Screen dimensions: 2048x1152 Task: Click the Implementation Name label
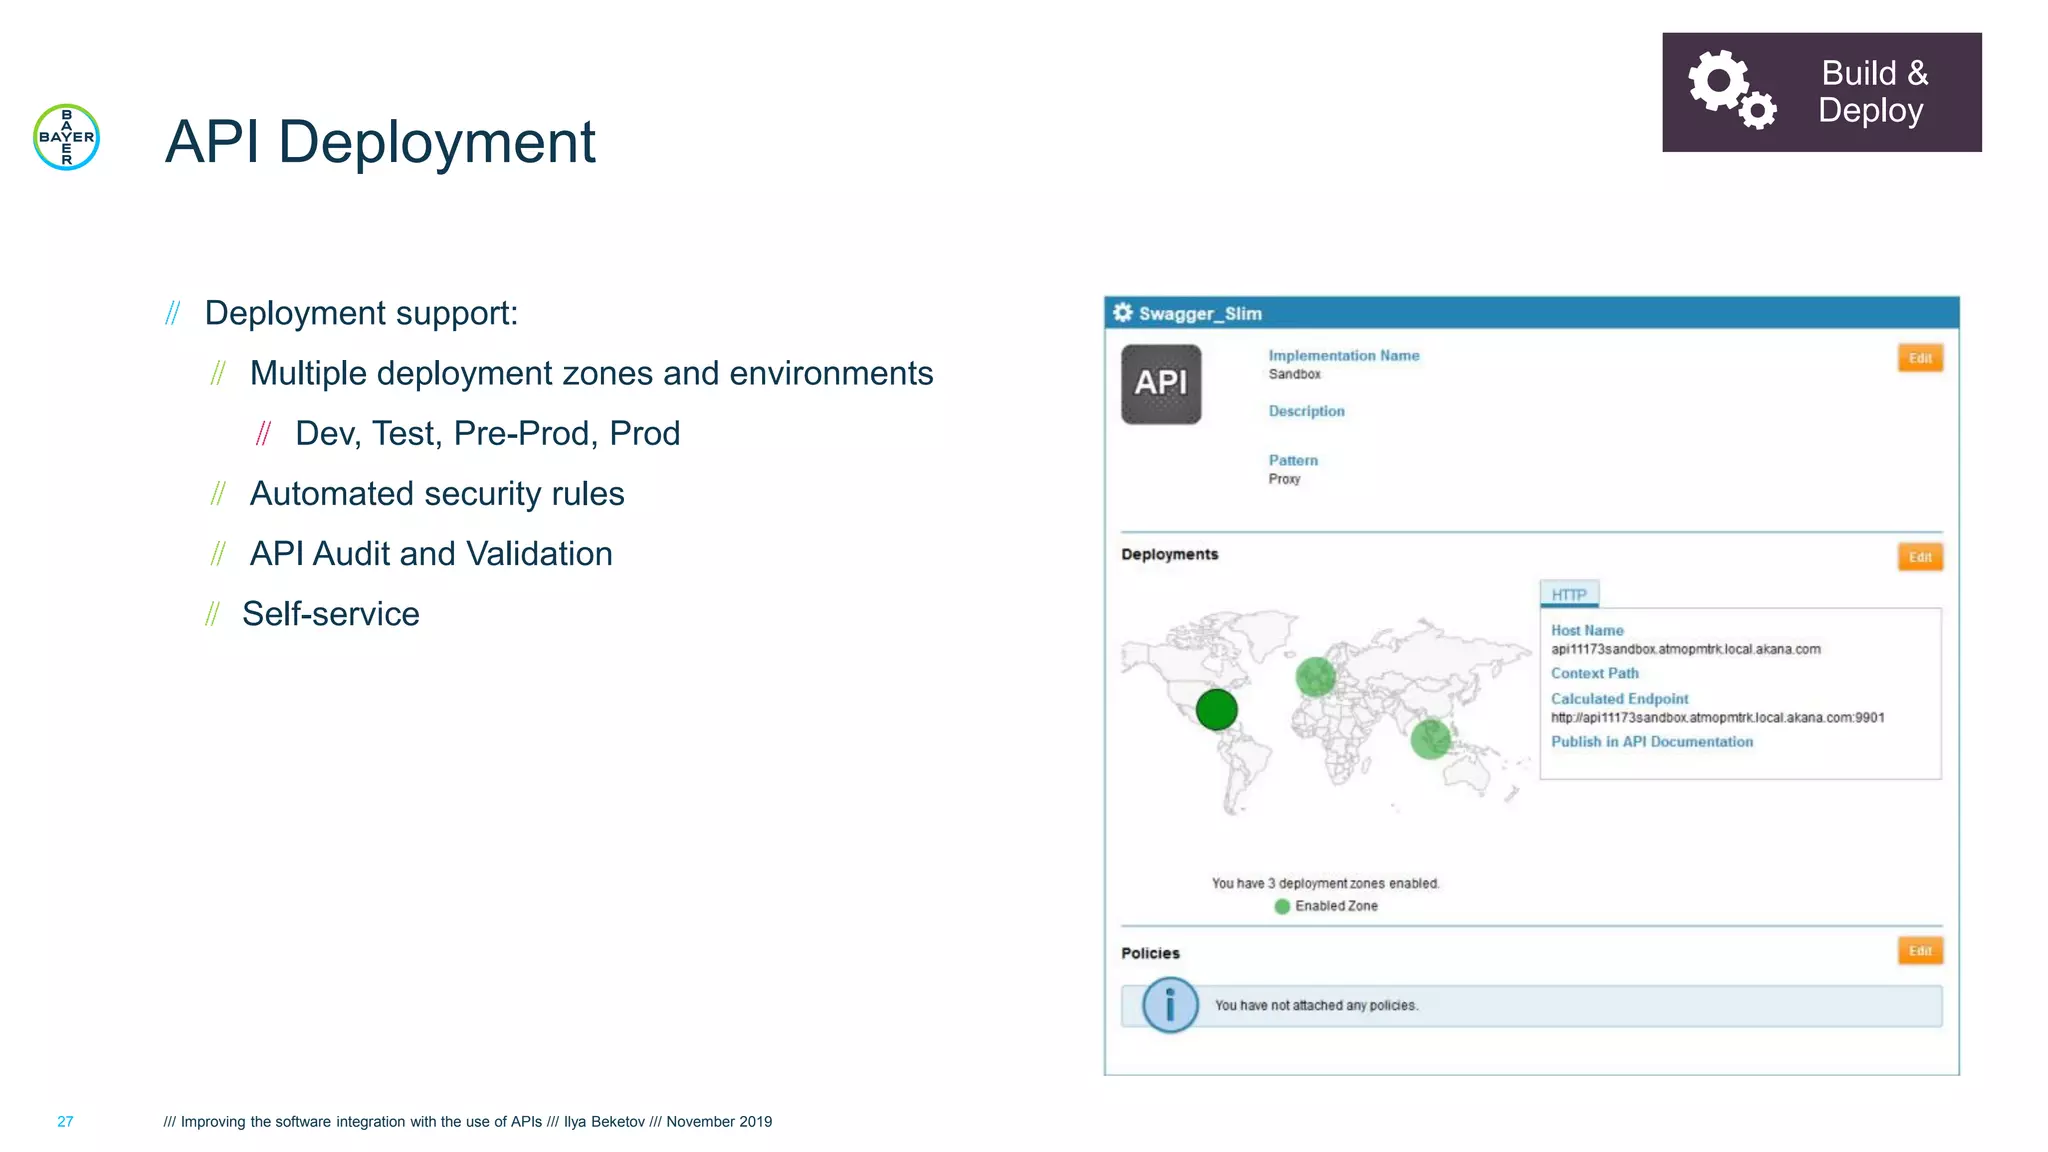pos(1344,355)
